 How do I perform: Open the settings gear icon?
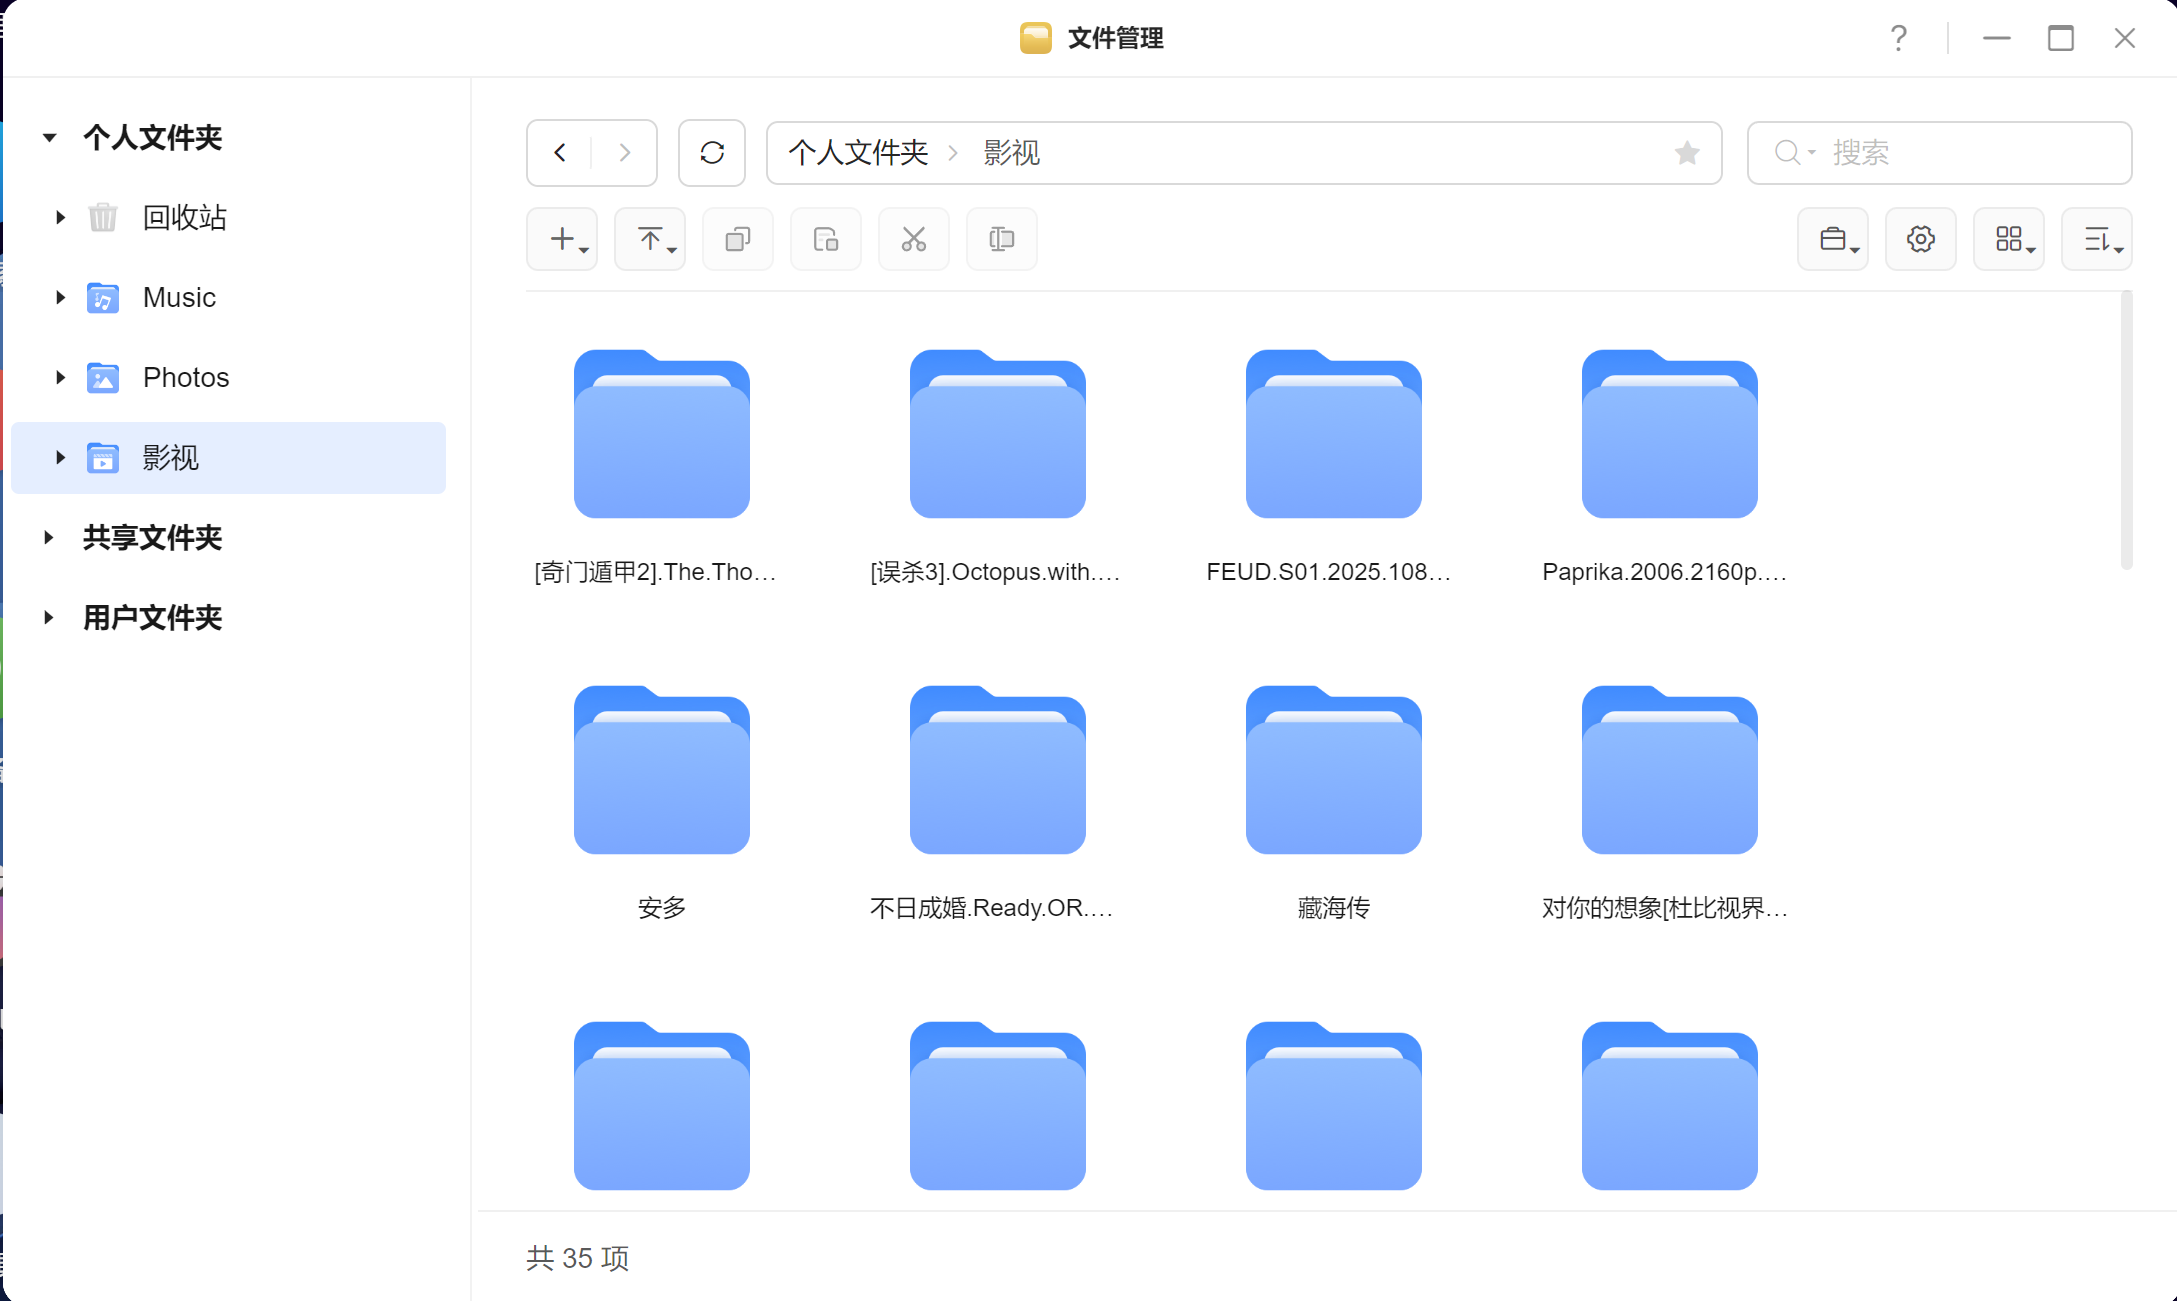coord(1920,239)
